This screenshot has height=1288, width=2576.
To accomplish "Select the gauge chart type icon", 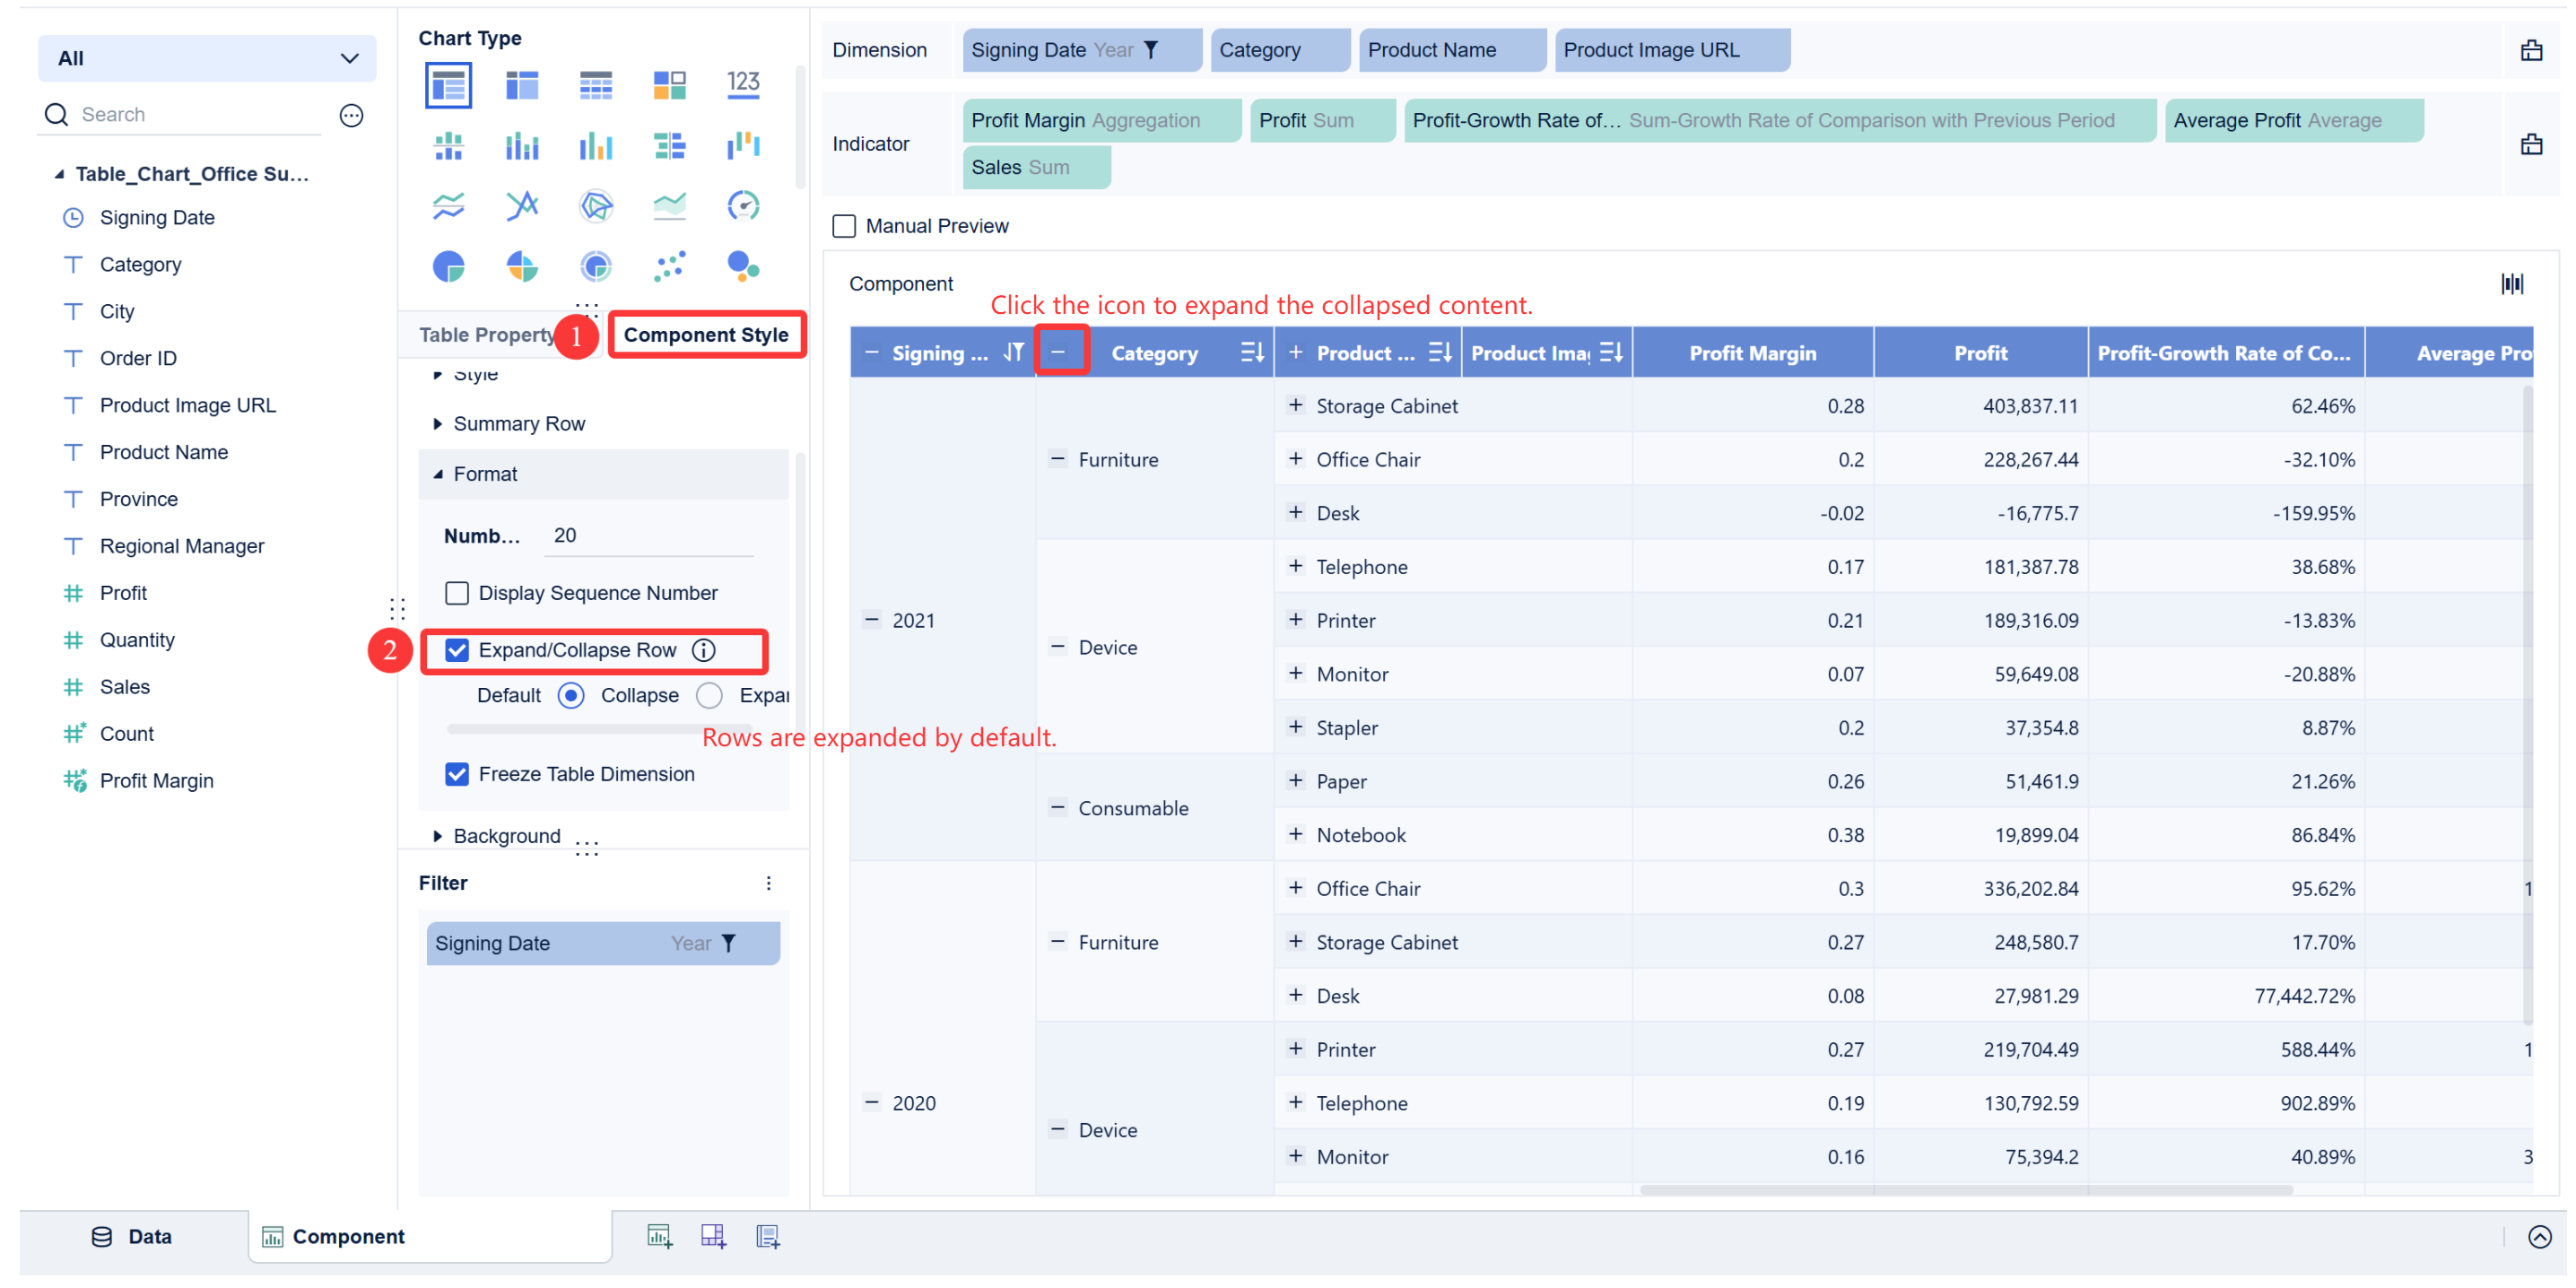I will pyautogui.click(x=742, y=206).
